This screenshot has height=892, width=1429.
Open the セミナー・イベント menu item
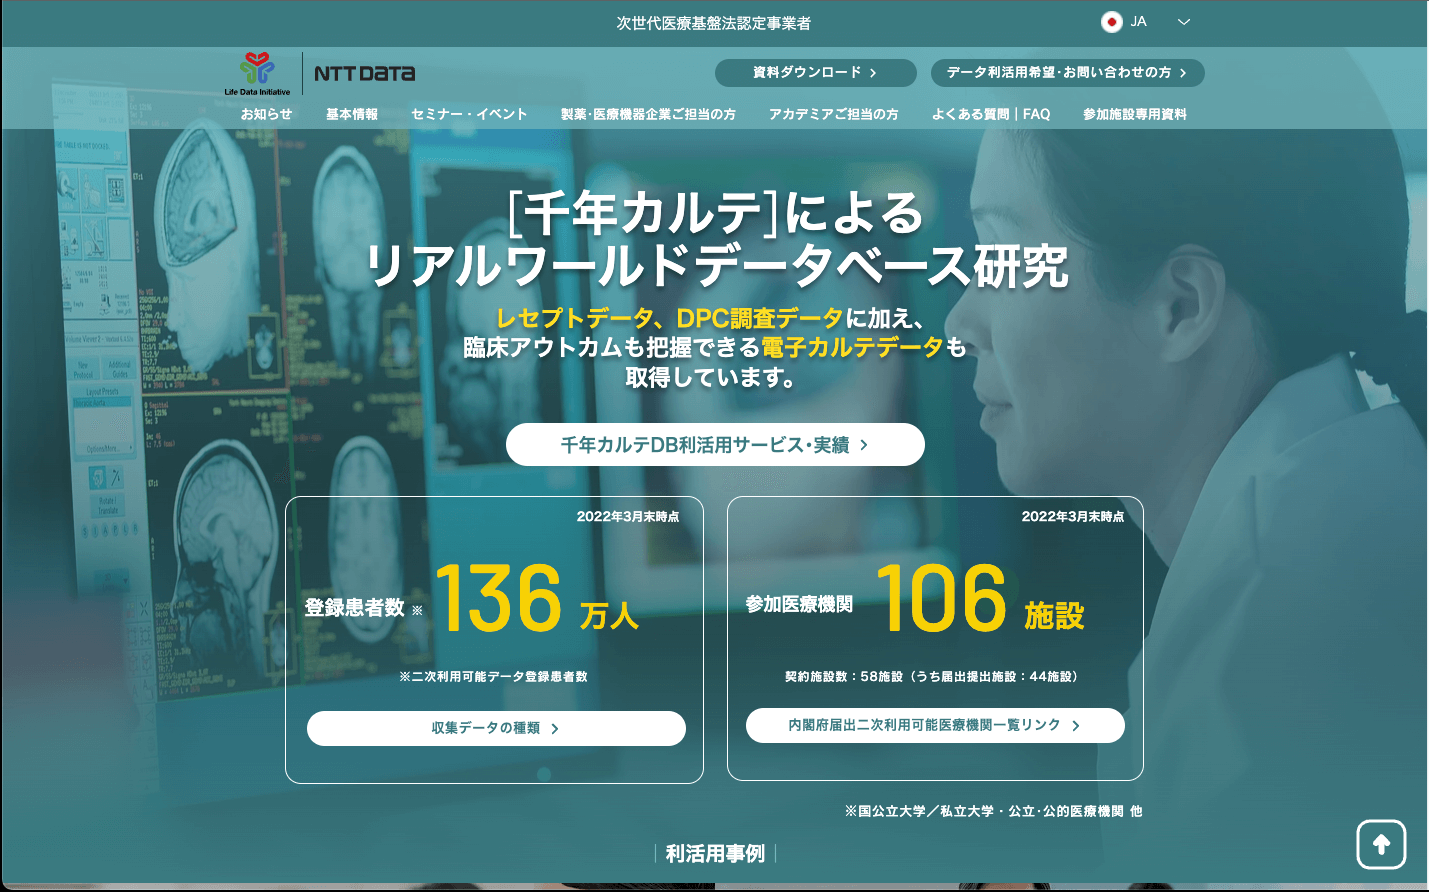469,114
